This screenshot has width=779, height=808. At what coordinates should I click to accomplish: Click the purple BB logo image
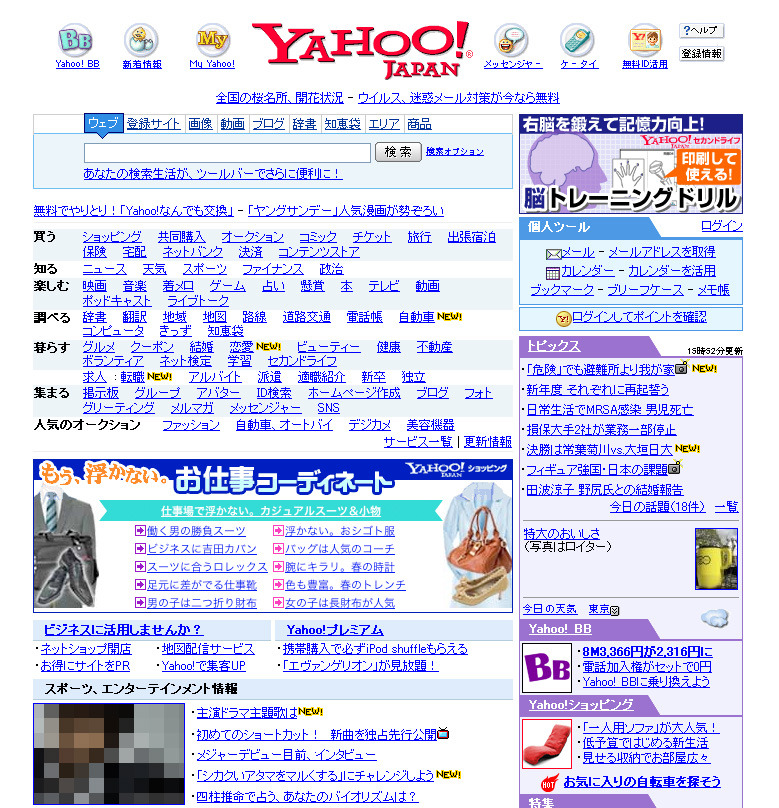pos(547,668)
